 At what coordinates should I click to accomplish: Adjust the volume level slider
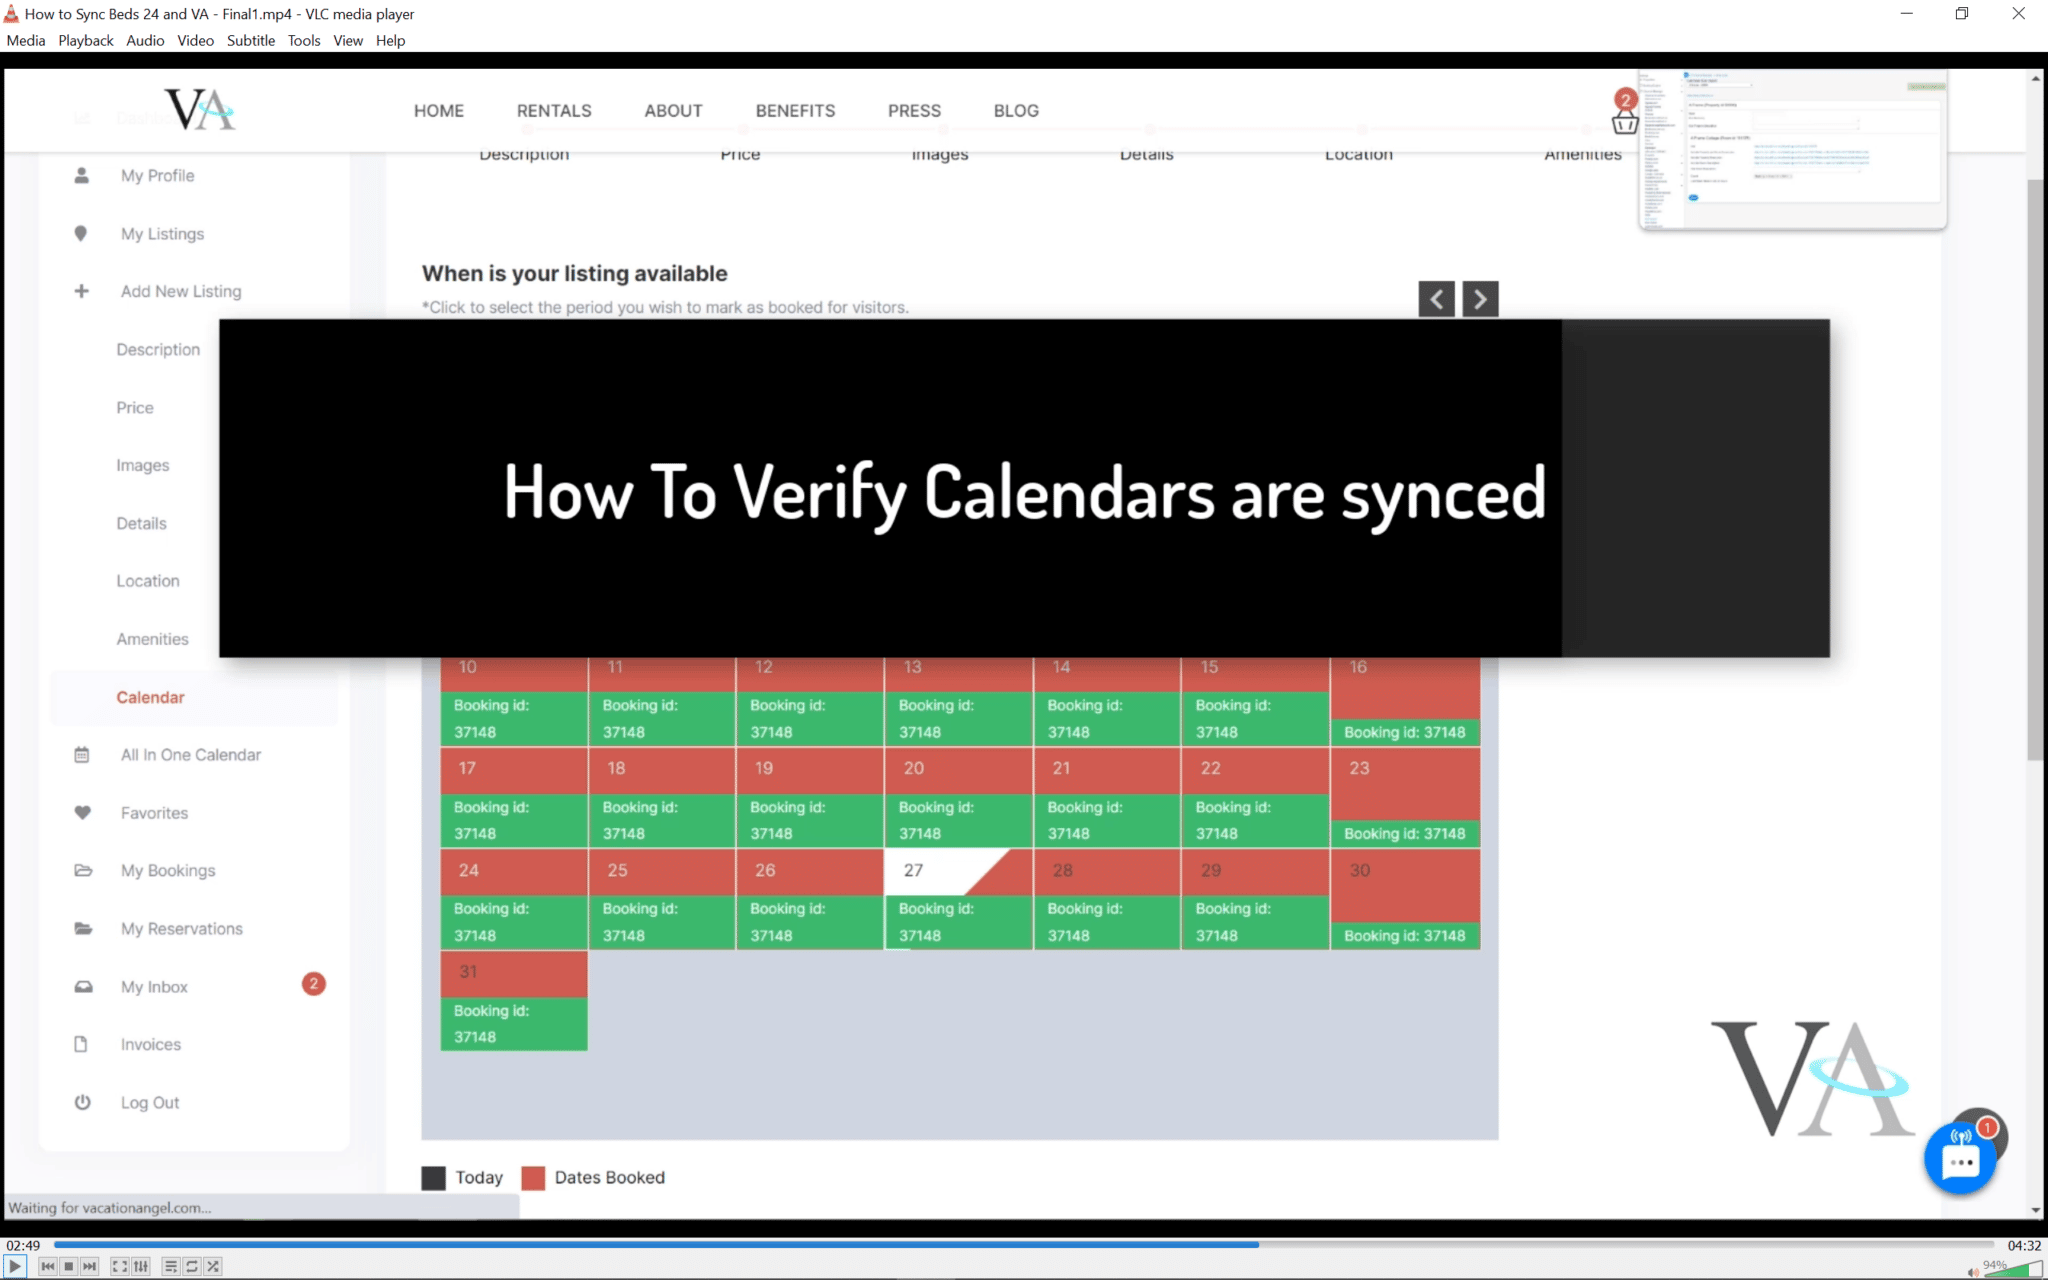(x=2012, y=1270)
